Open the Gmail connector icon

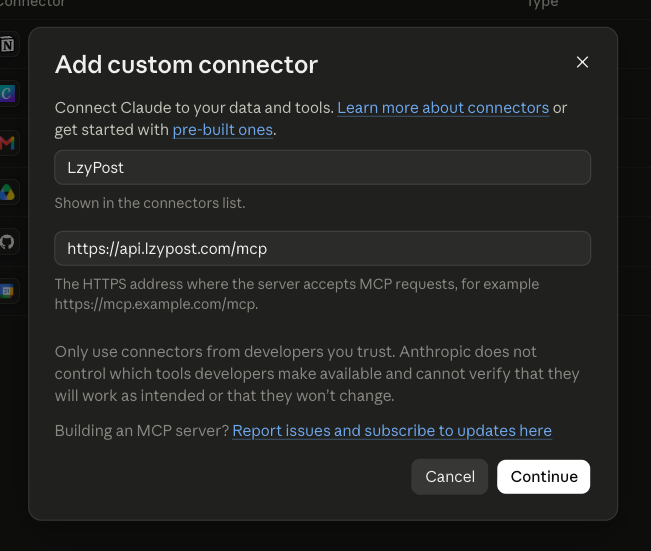pos(7,143)
